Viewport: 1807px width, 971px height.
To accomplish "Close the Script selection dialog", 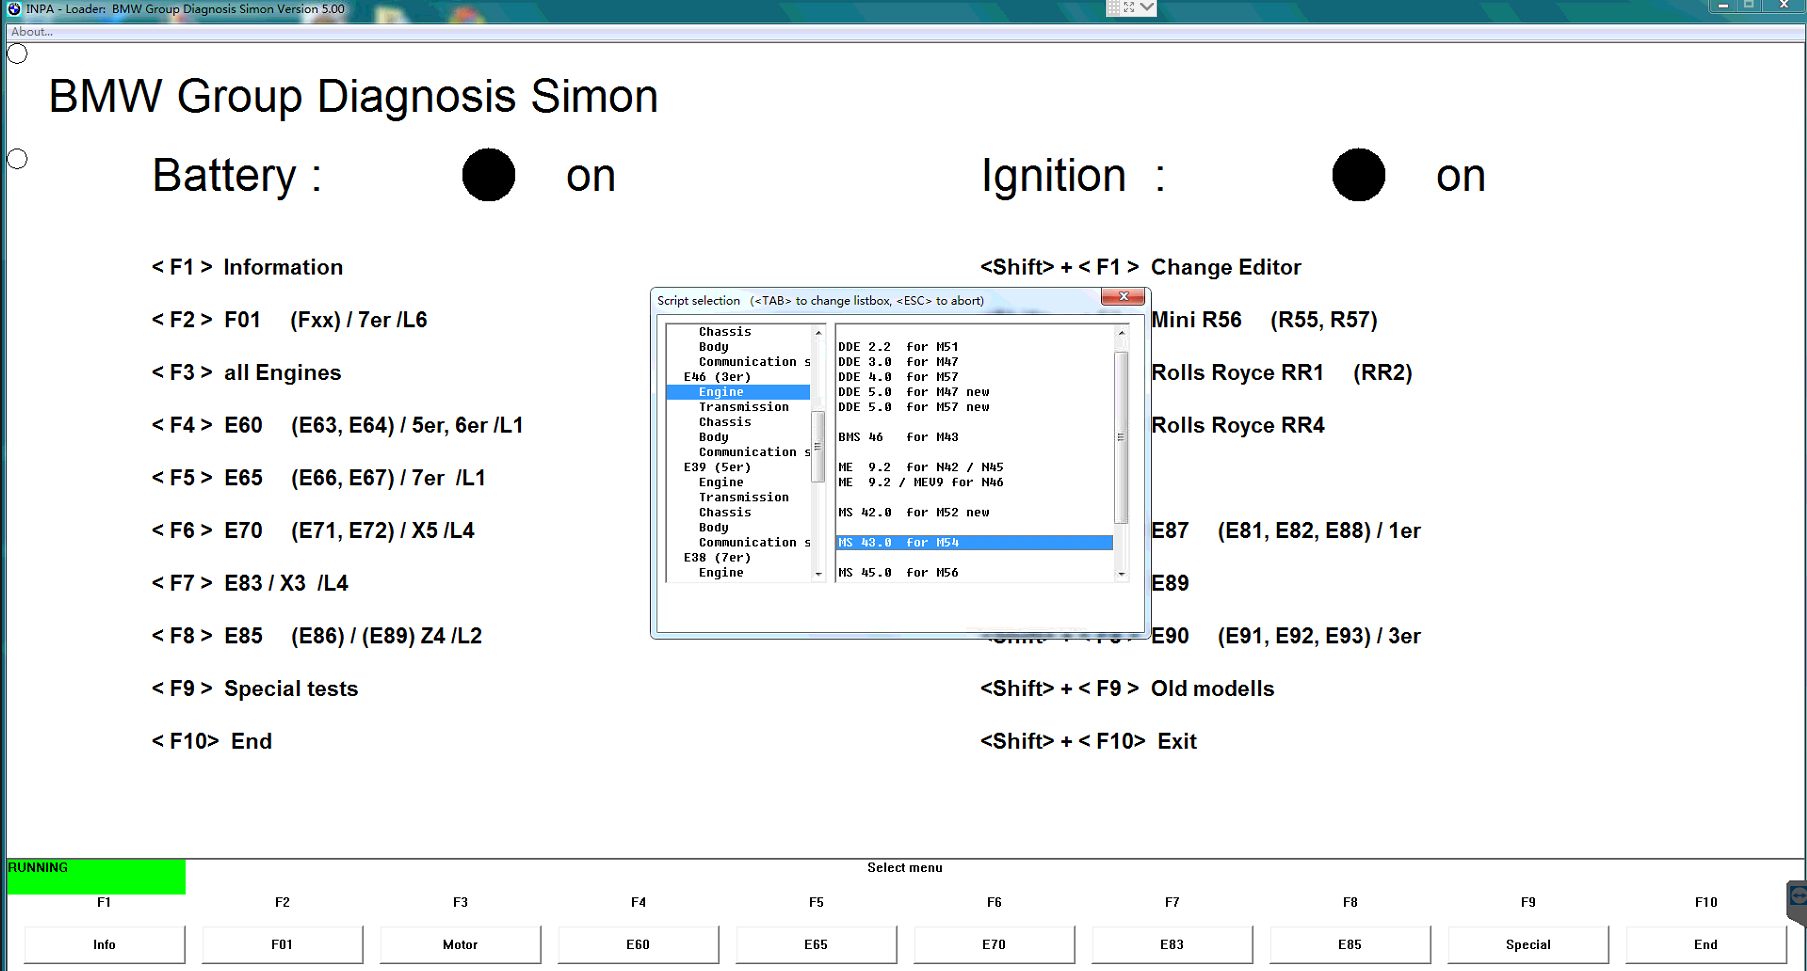I will click(x=1123, y=297).
